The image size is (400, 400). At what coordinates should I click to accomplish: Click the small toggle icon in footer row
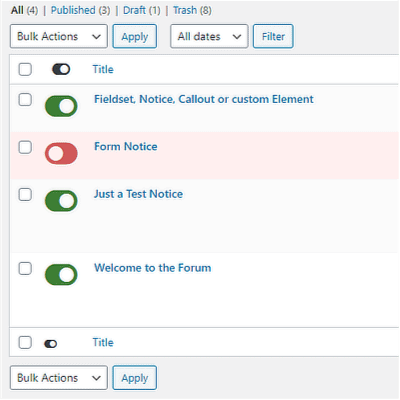click(51, 344)
